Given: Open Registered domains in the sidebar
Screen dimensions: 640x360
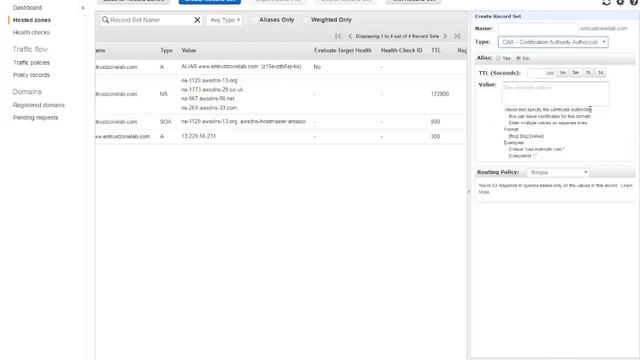Looking at the screenshot, I should pos(39,105).
